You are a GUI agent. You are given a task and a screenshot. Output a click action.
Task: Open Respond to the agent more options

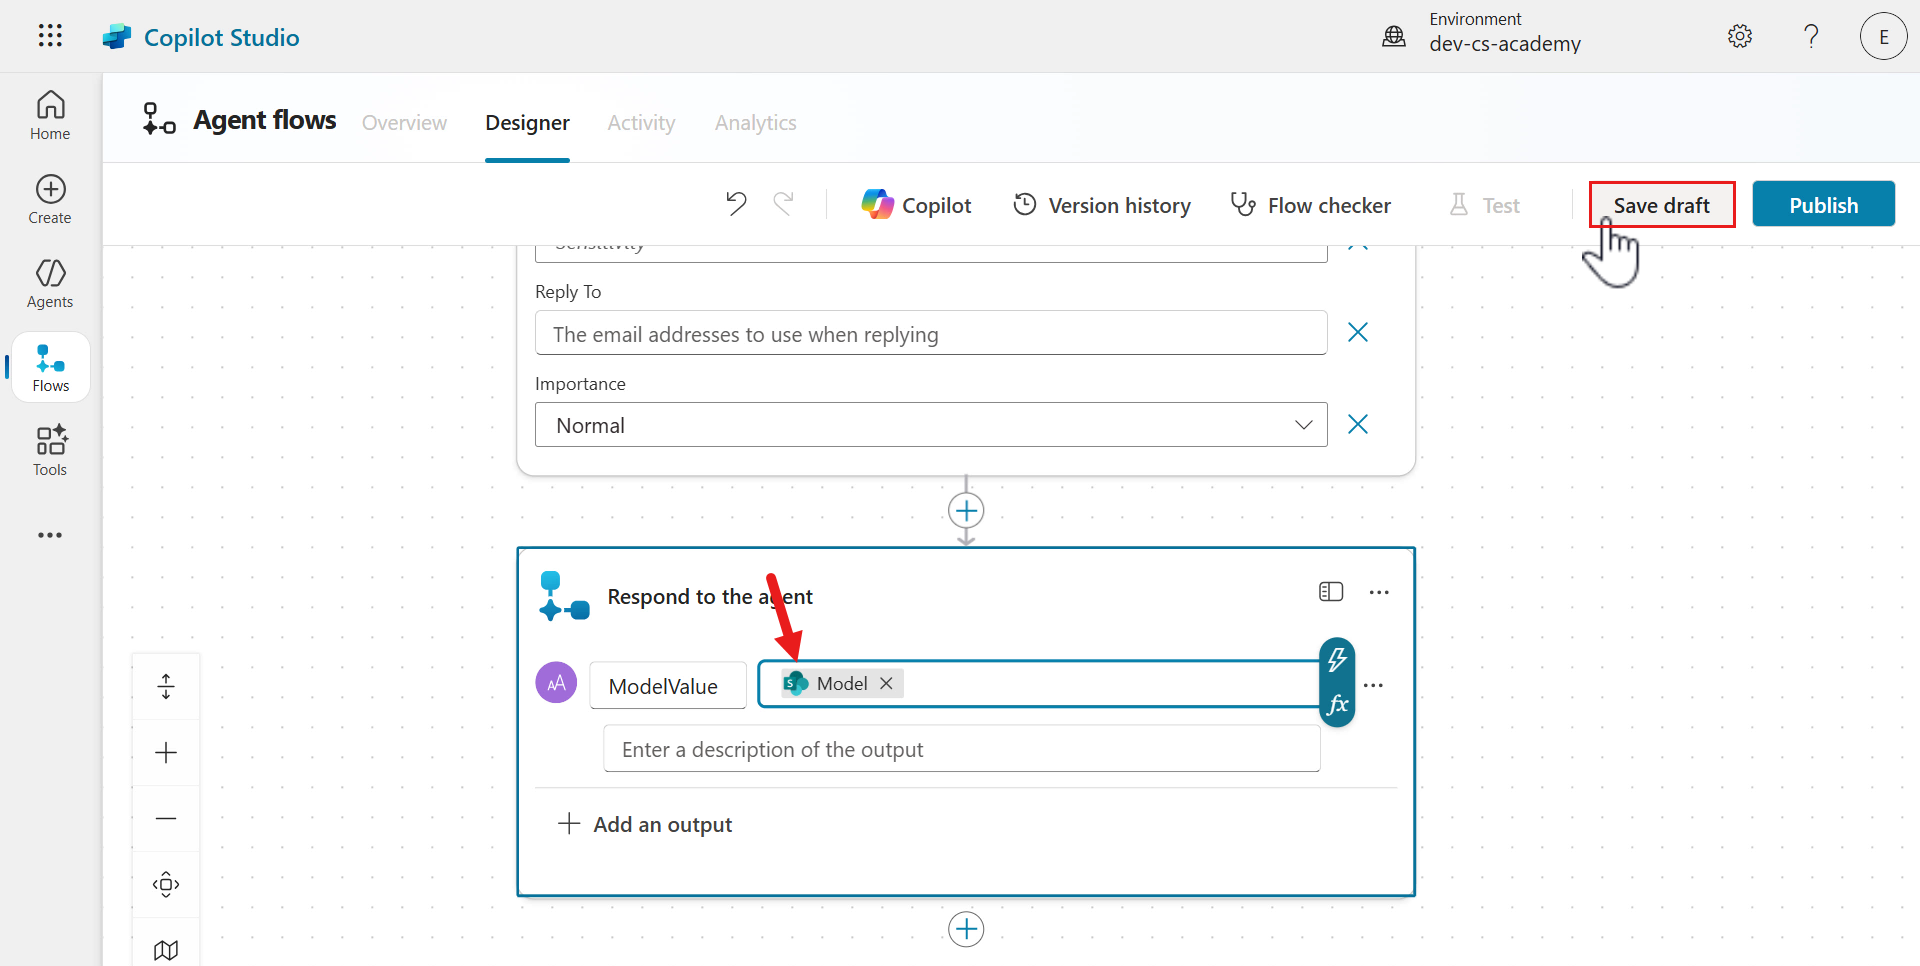[x=1379, y=592]
